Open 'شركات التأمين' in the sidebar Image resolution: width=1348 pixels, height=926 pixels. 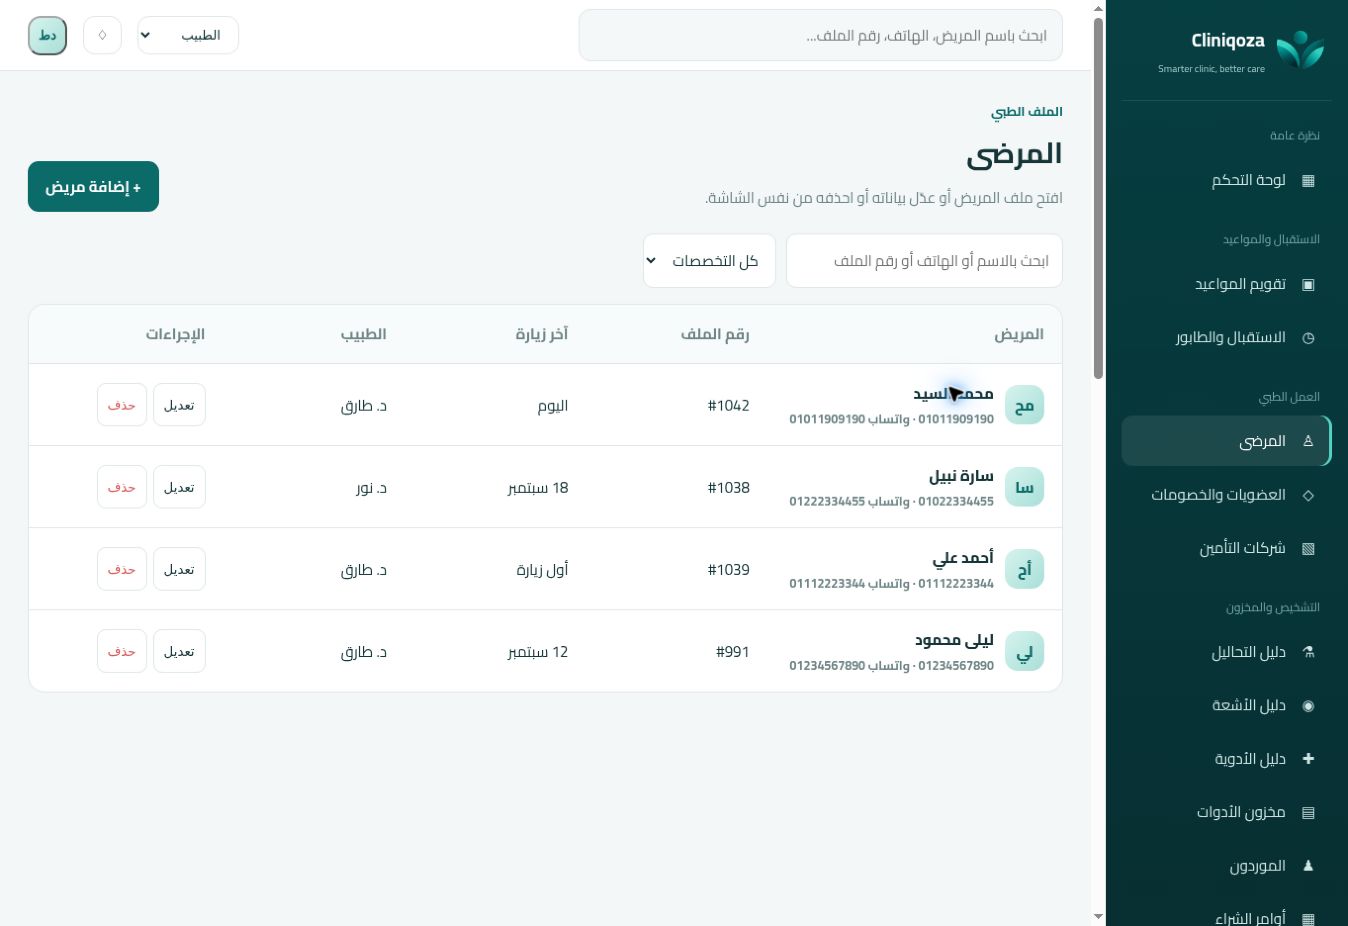pyautogui.click(x=1226, y=548)
